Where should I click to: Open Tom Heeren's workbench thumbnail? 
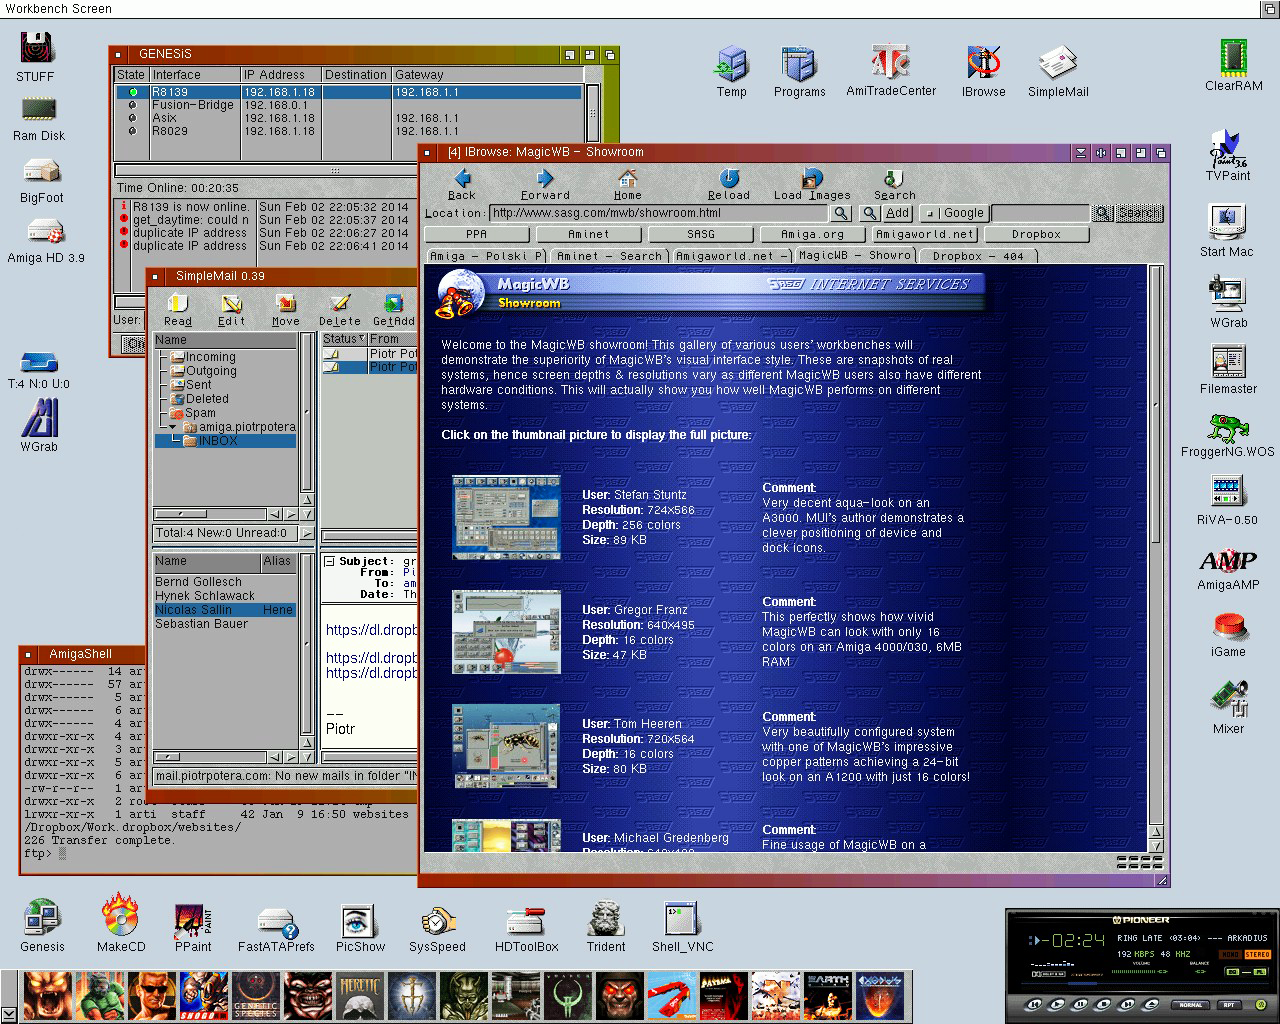click(505, 746)
